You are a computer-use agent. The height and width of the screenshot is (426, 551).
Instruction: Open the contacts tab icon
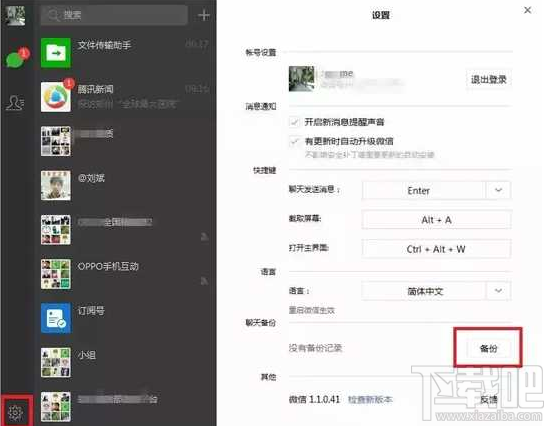15,102
